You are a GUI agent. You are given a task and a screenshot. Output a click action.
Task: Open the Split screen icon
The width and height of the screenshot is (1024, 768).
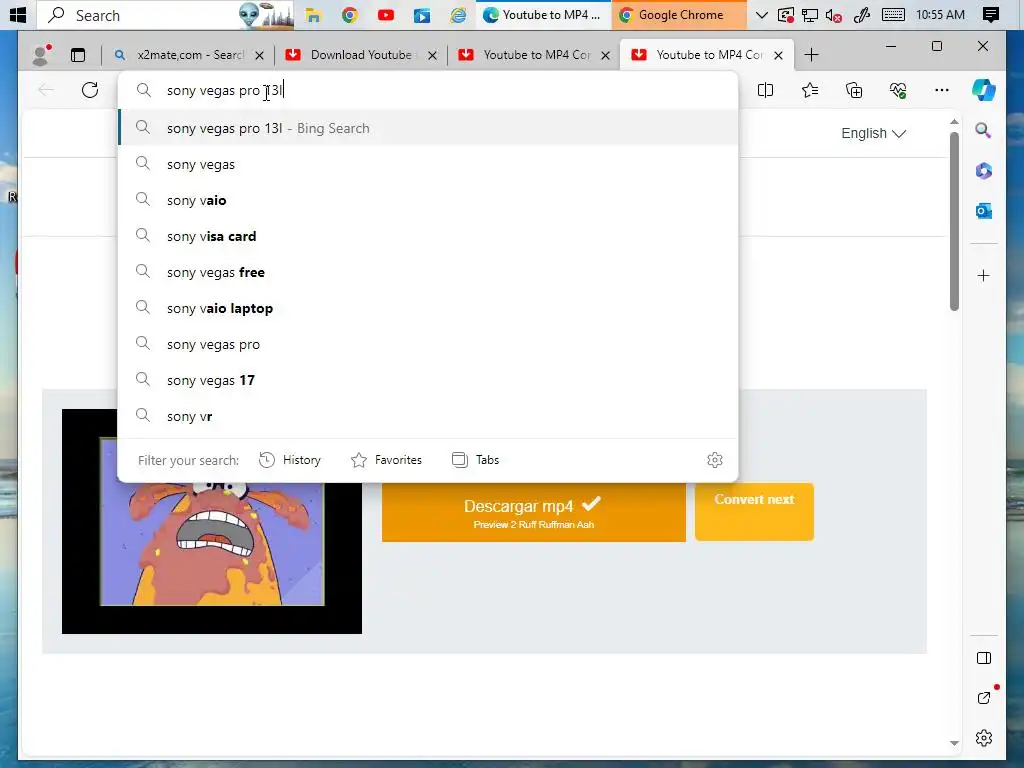(765, 90)
